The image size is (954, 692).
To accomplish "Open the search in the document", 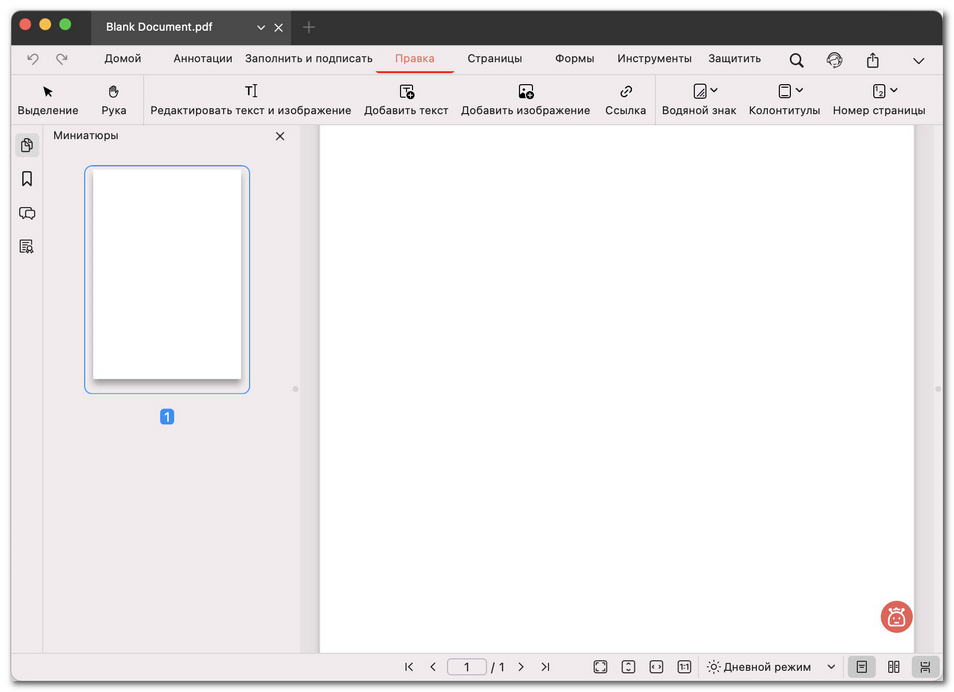I will (796, 59).
